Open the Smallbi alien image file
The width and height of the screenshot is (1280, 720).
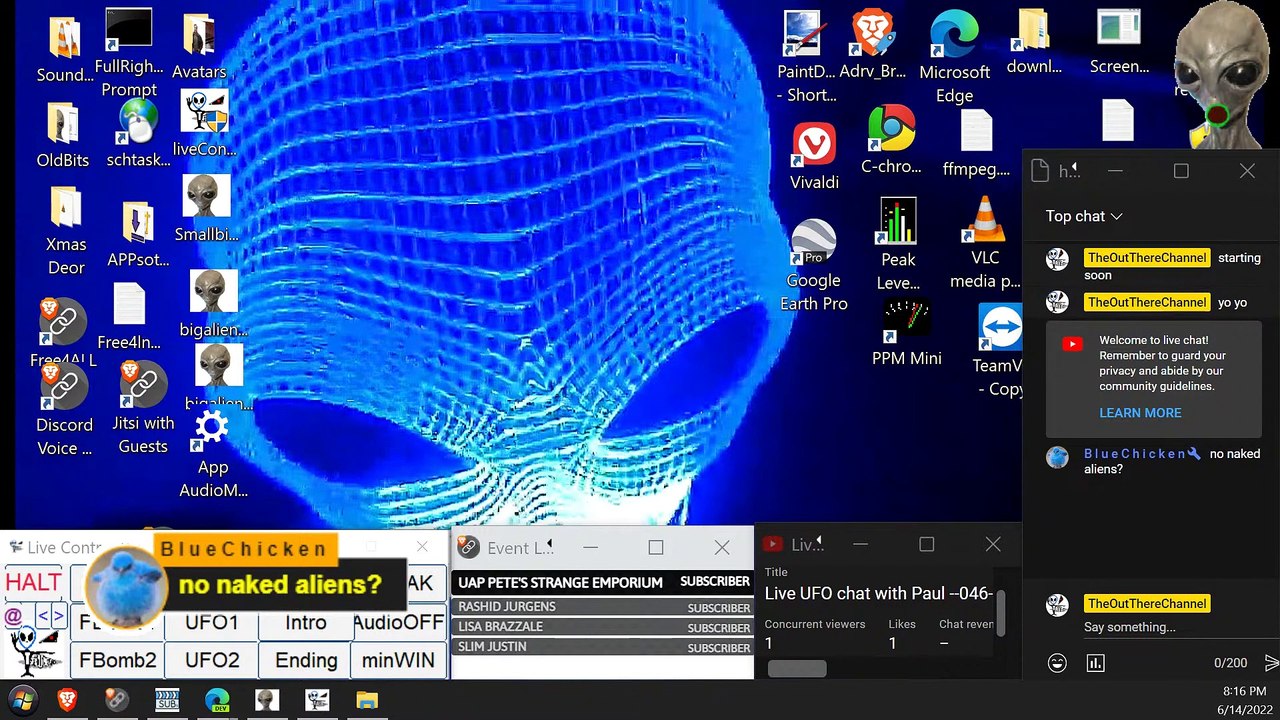pos(207,208)
